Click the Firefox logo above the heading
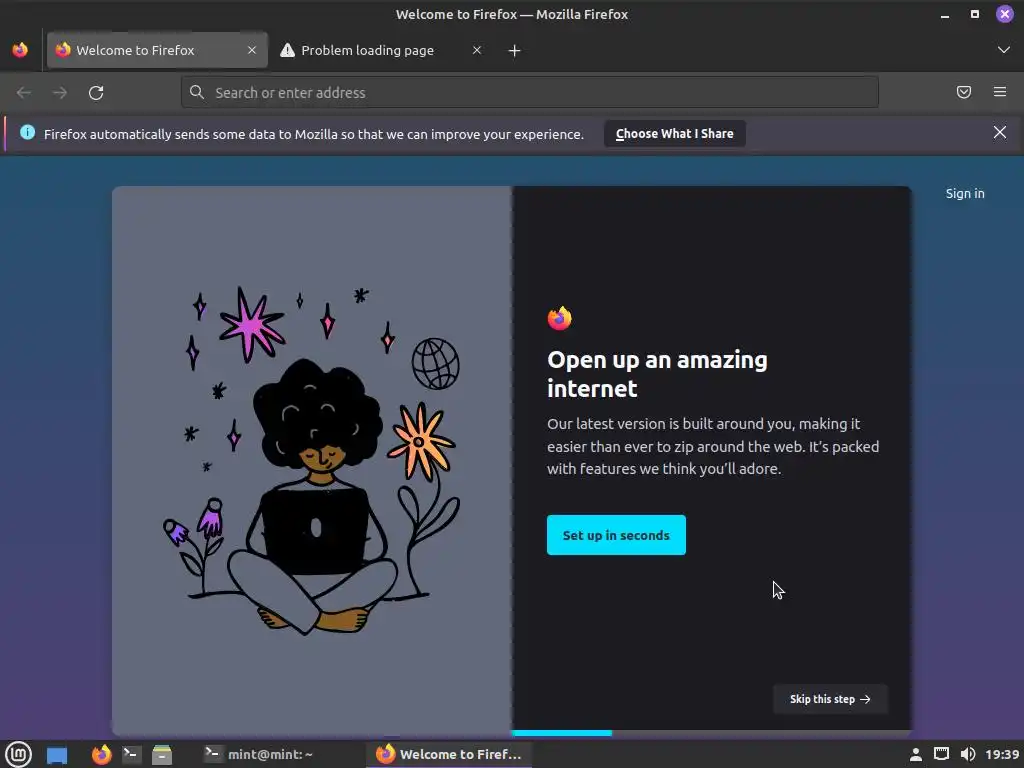The height and width of the screenshot is (768, 1024). point(560,318)
